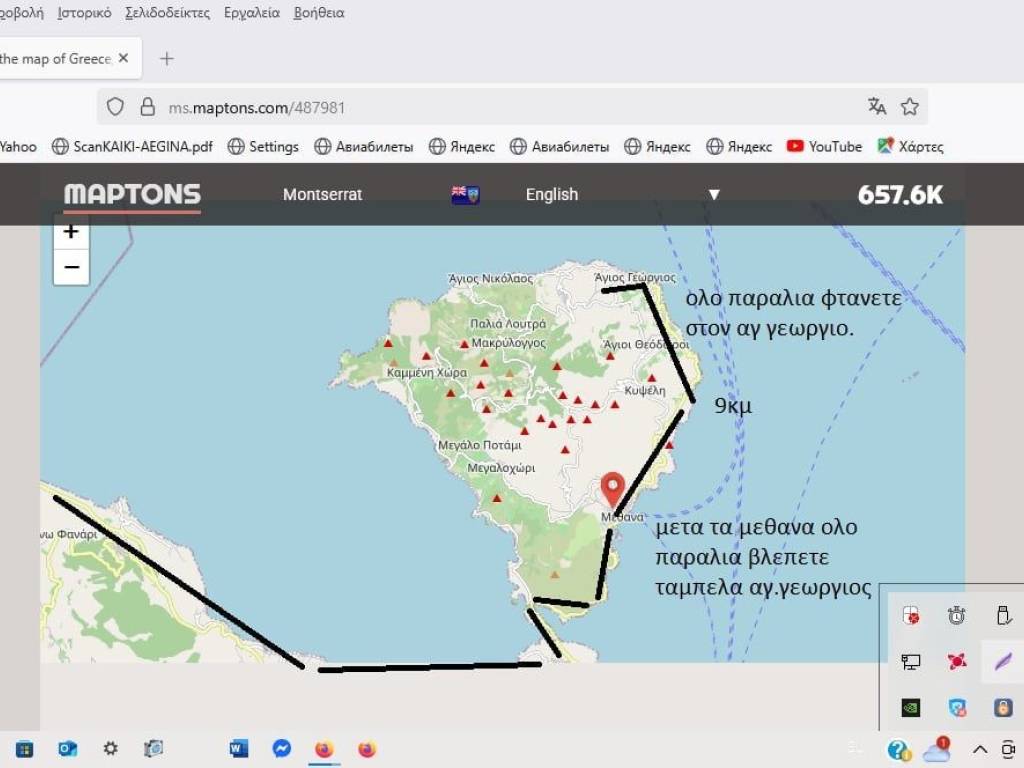Zoom in on the map
The width and height of the screenshot is (1024, 768).
coord(71,232)
